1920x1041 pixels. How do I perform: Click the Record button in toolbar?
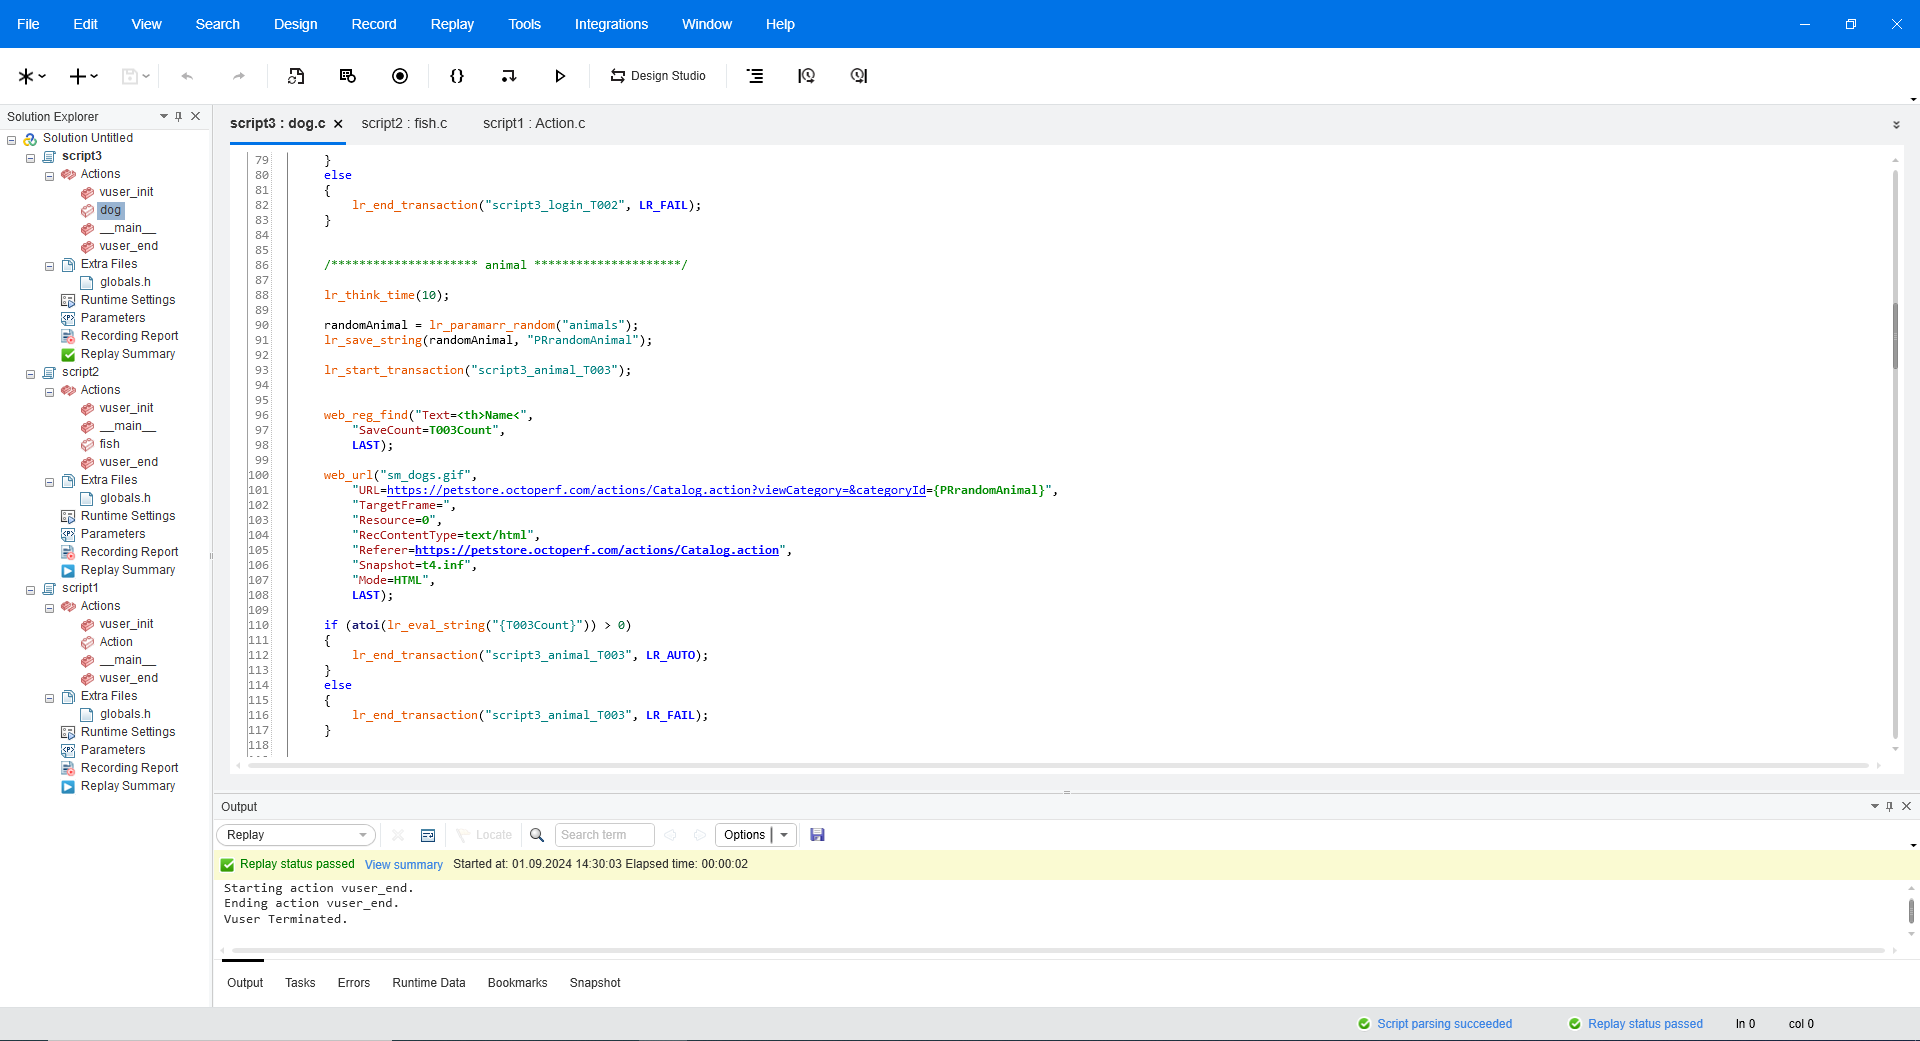click(x=400, y=76)
